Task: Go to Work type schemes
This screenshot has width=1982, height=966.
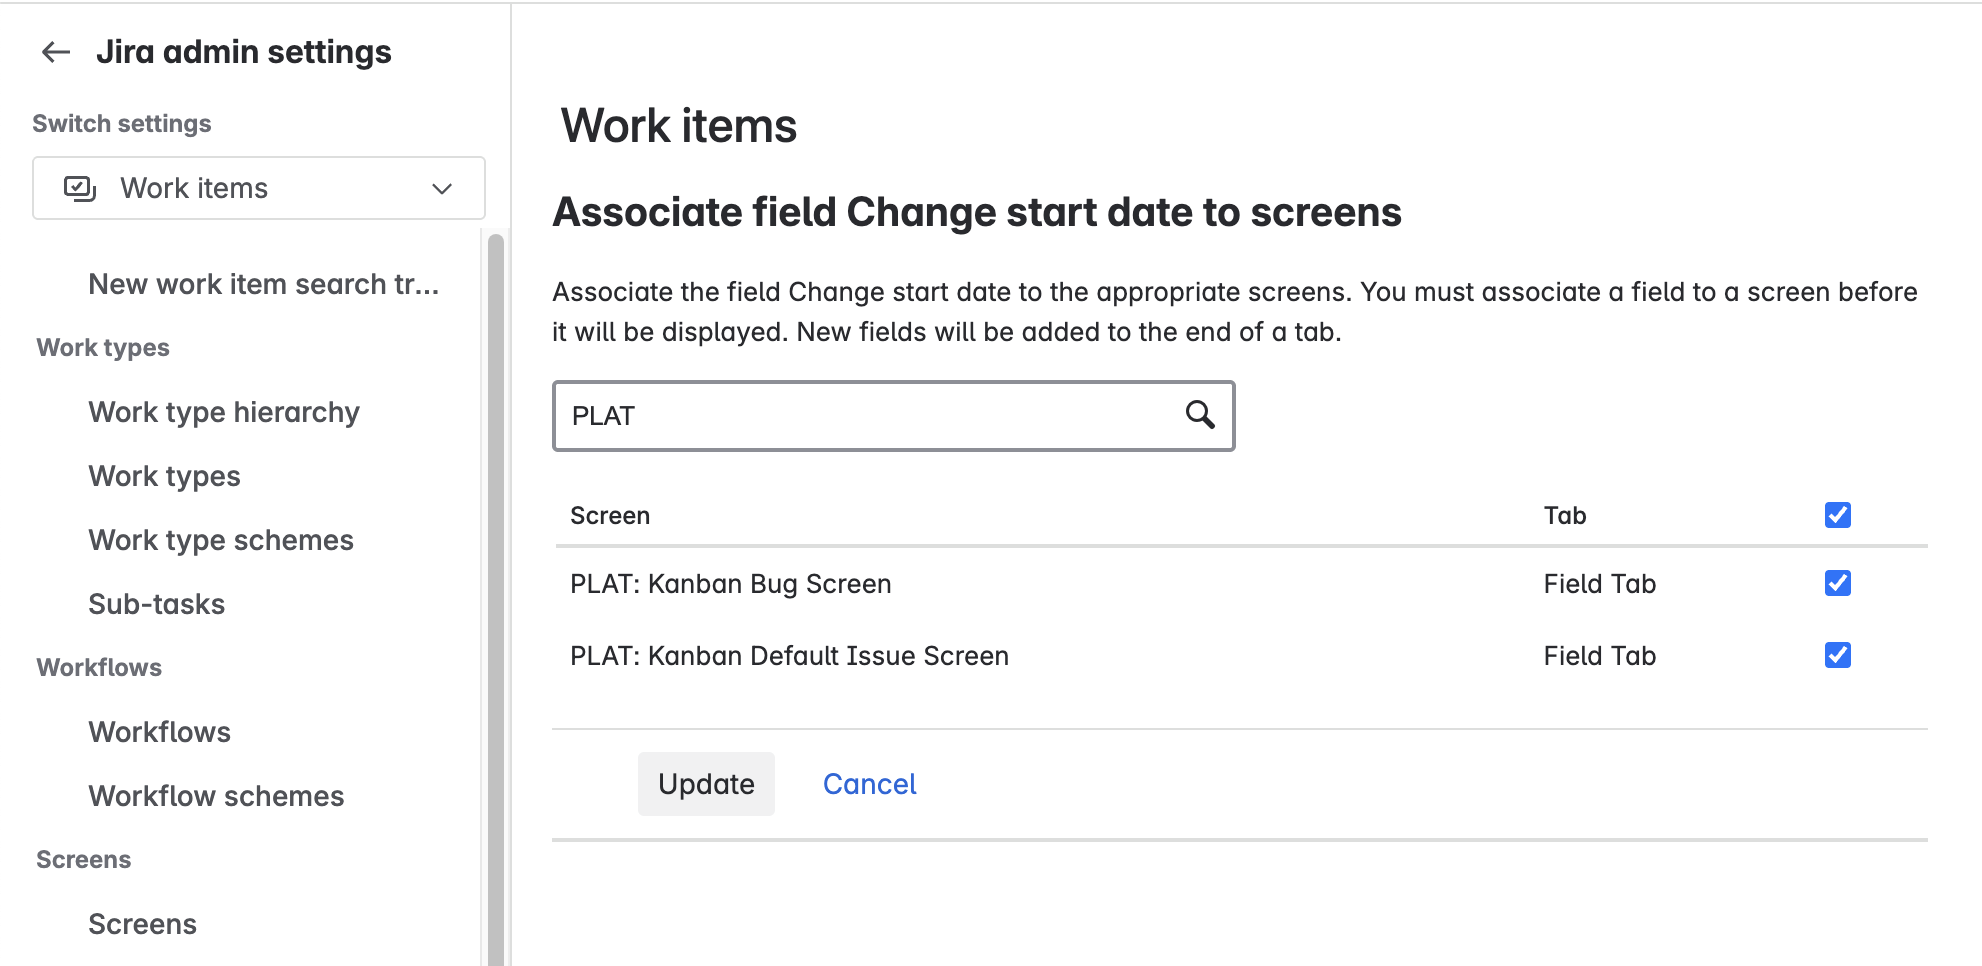Action: (221, 540)
